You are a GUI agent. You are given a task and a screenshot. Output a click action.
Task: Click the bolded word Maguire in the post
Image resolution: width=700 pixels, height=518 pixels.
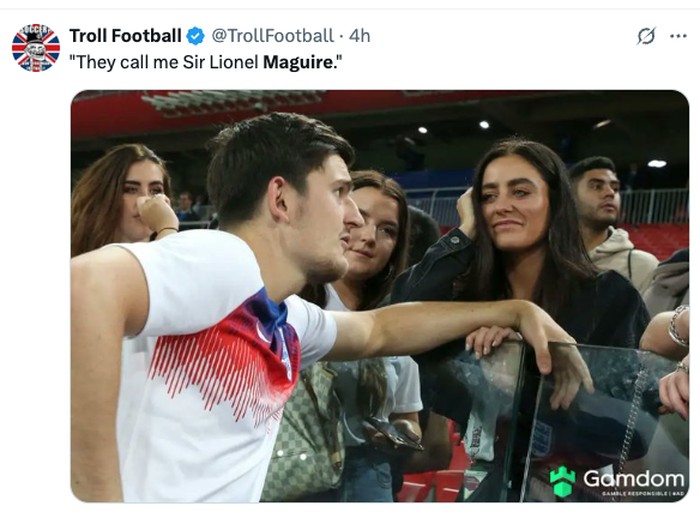coord(295,62)
